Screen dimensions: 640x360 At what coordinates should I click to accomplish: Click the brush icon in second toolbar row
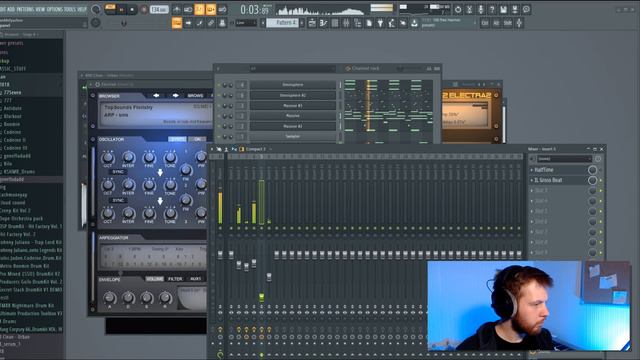[200, 23]
